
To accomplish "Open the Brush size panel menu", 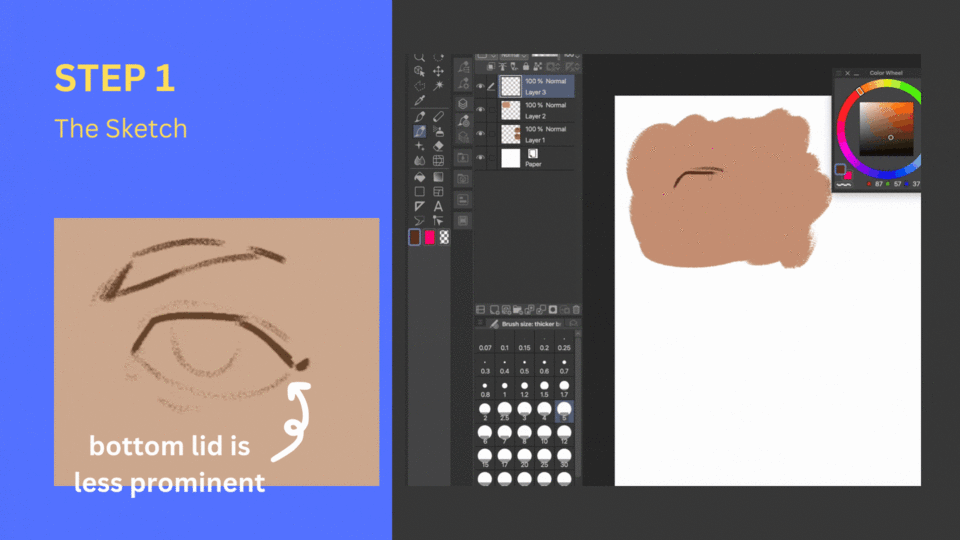I will tap(480, 323).
